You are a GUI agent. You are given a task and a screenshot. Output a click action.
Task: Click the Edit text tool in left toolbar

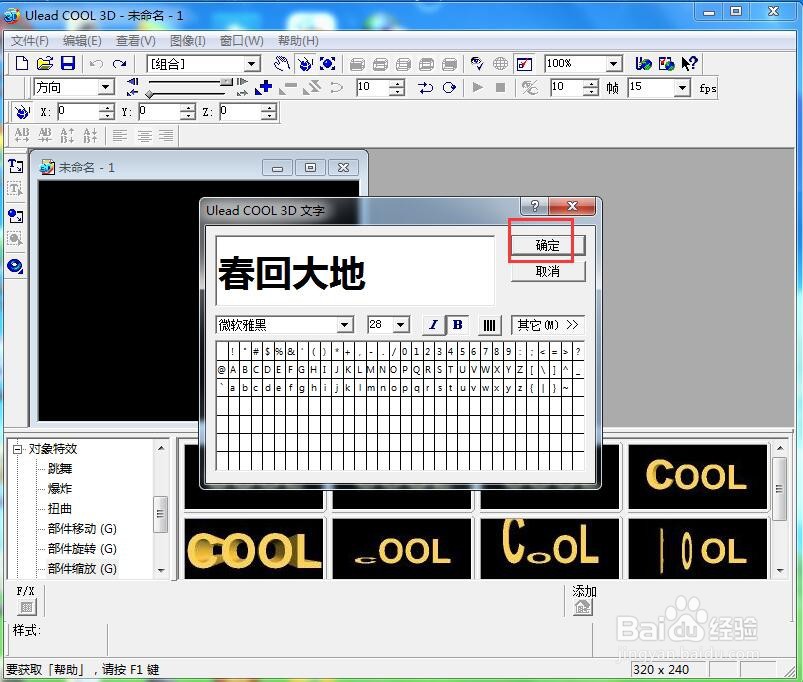(15, 189)
